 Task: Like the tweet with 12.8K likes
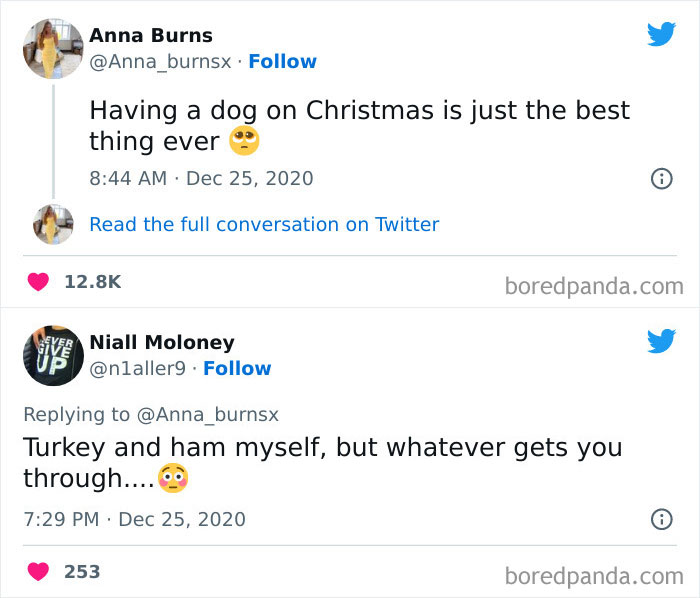(x=38, y=282)
